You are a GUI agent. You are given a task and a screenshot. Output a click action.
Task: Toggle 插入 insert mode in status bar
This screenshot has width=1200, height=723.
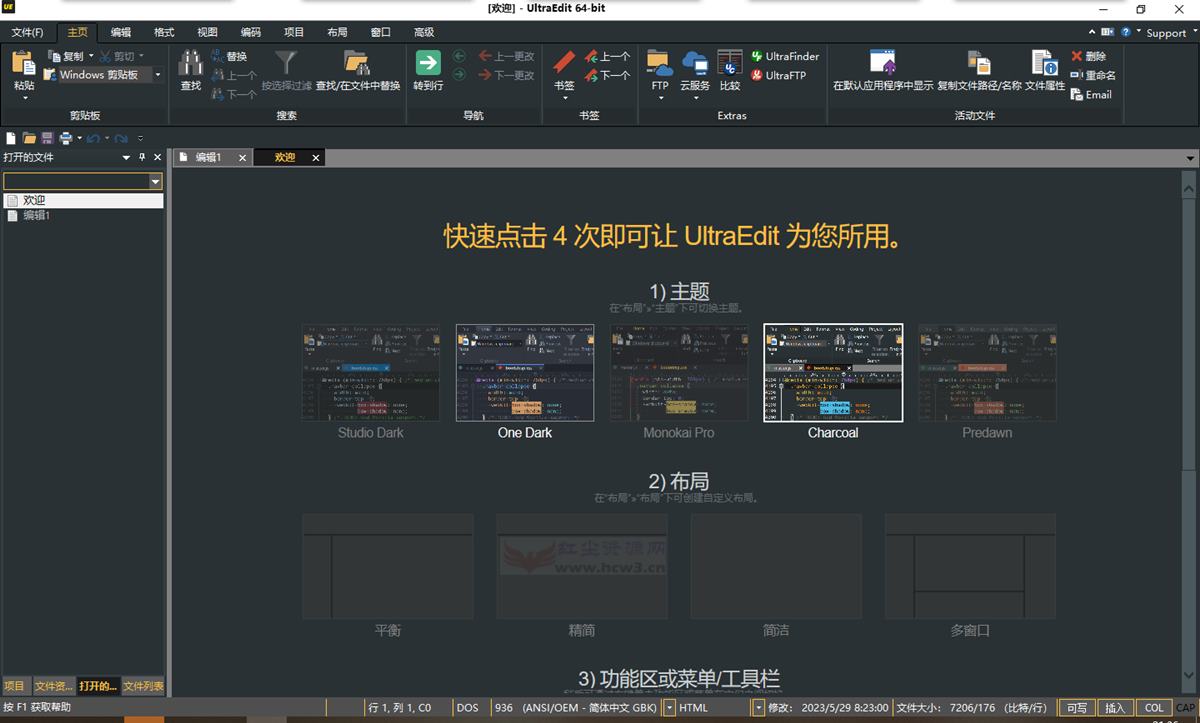(x=1115, y=708)
